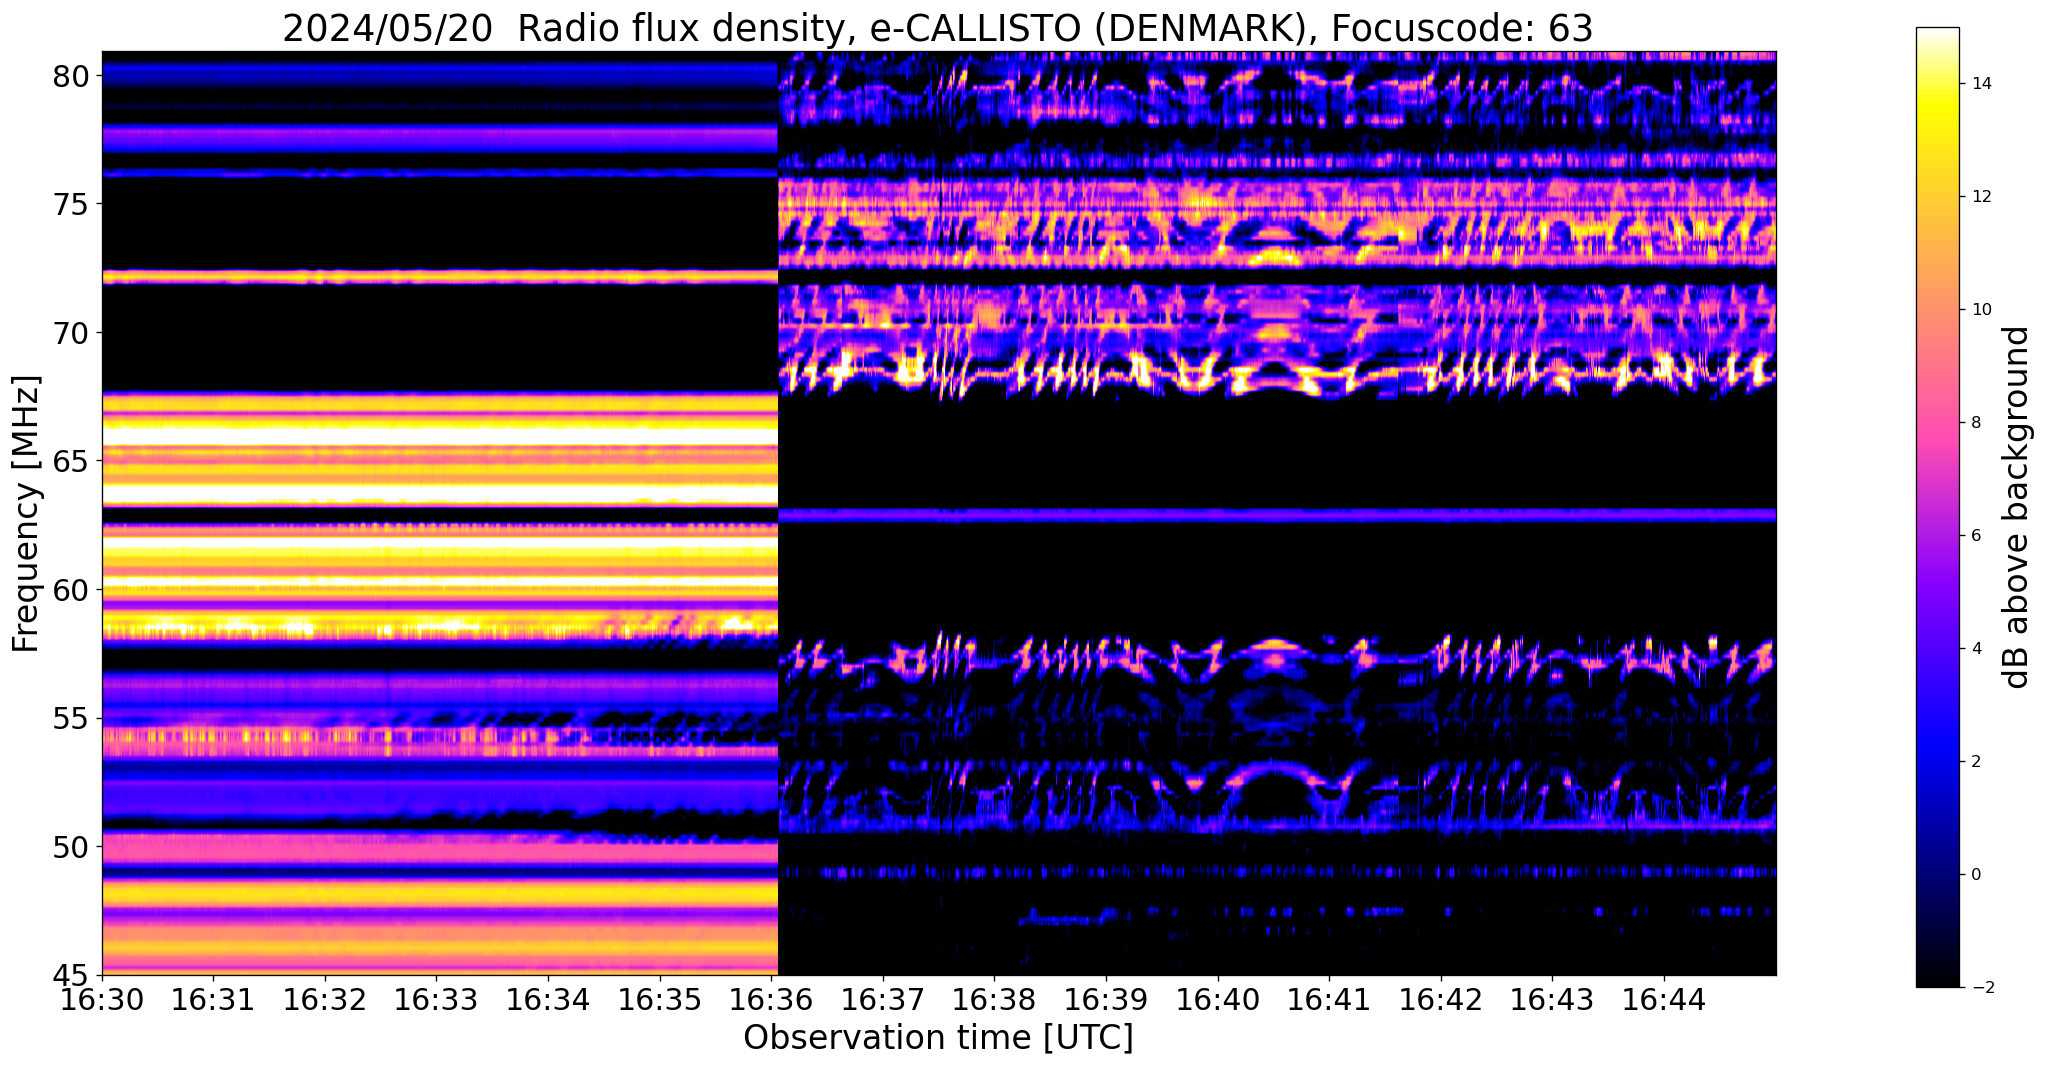Select the 50 MHz y-axis tick label
Image resolution: width=2047 pixels, height=1067 pixels.
pos(73,847)
